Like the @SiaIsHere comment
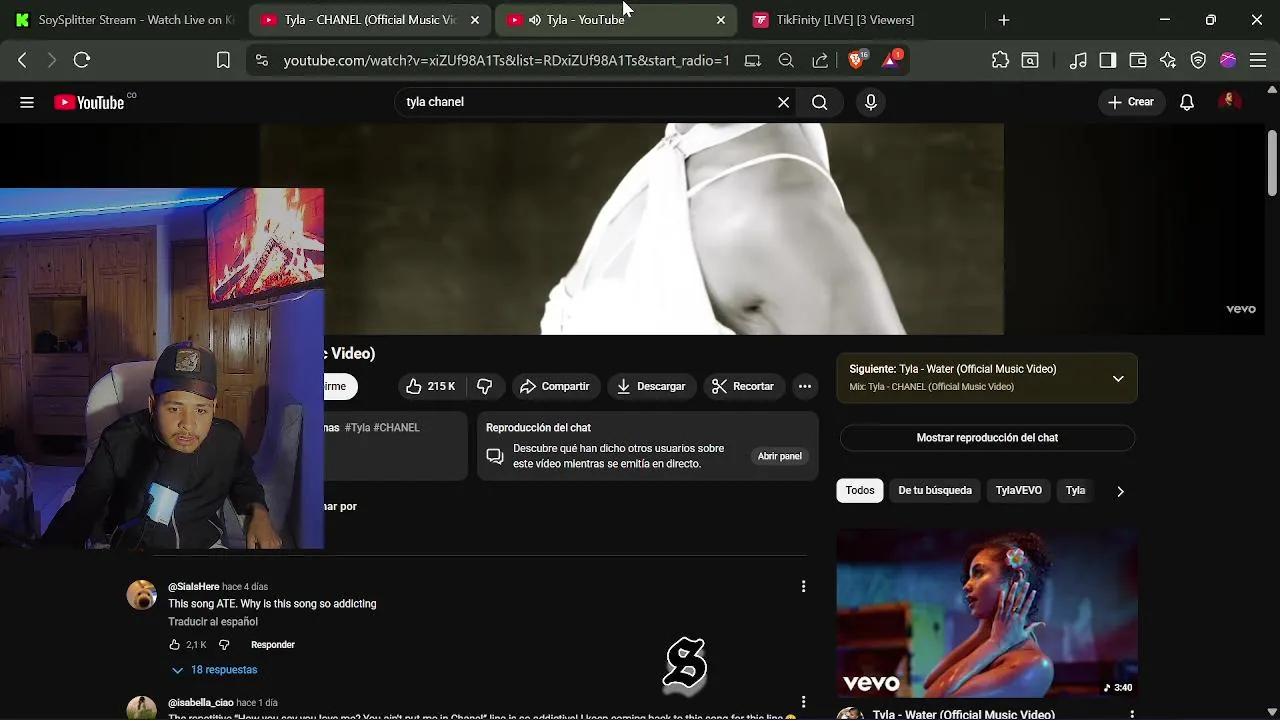The image size is (1280, 720). pyautogui.click(x=175, y=645)
